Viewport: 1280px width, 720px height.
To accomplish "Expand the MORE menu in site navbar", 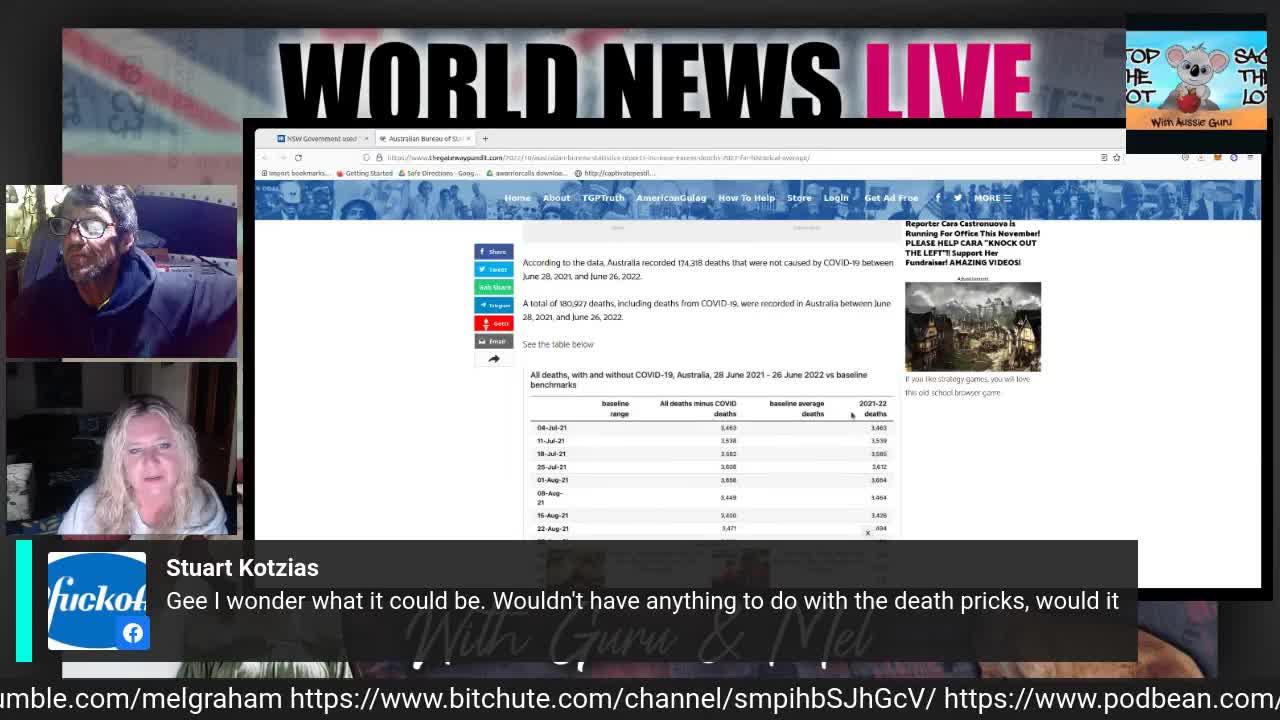I will (992, 198).
